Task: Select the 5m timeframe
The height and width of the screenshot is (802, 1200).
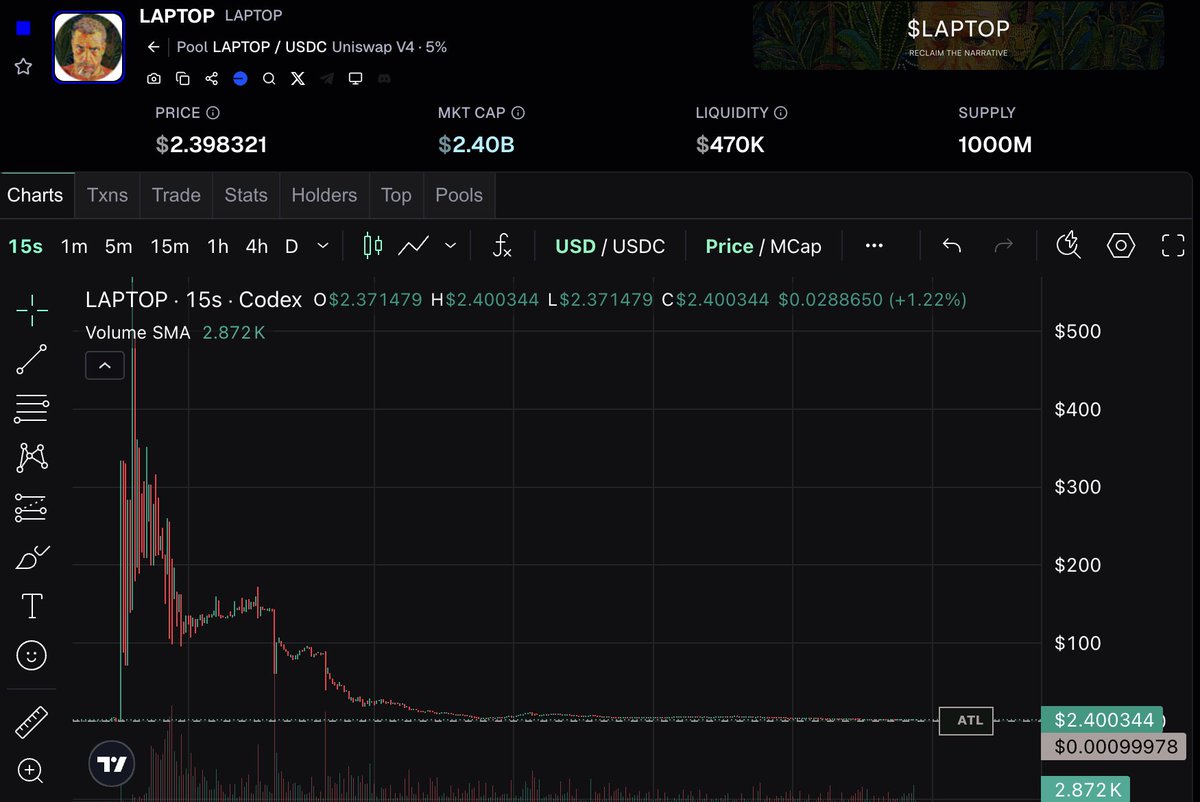Action: [x=118, y=246]
